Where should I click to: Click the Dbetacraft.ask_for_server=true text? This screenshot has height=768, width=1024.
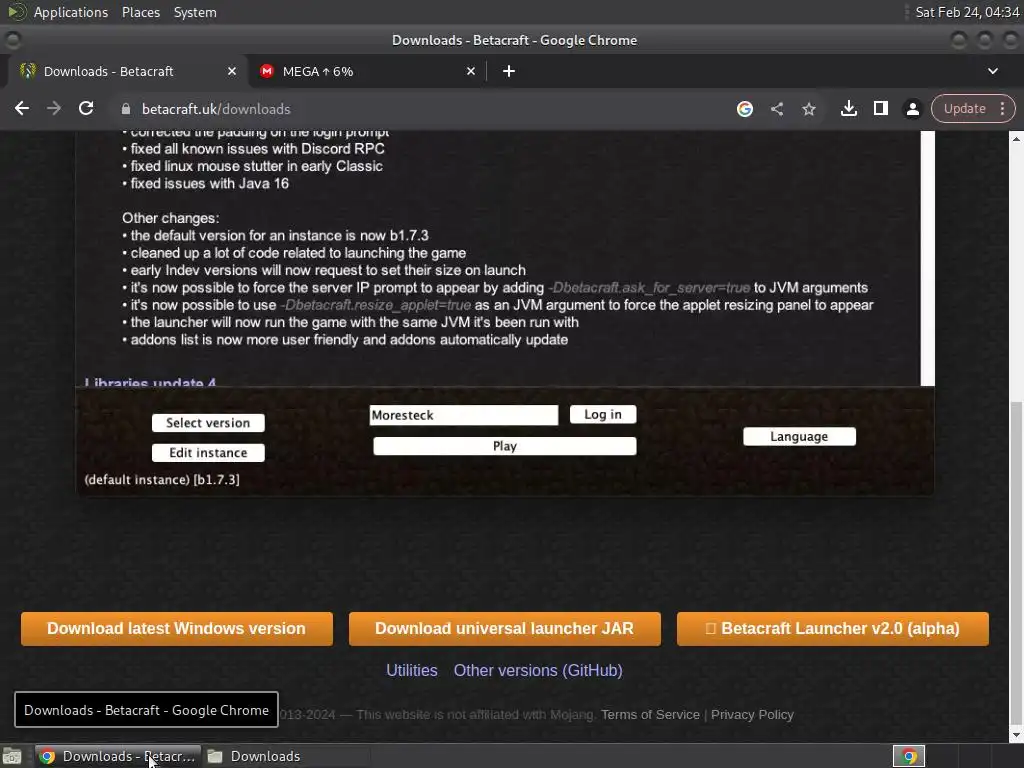[x=649, y=288]
